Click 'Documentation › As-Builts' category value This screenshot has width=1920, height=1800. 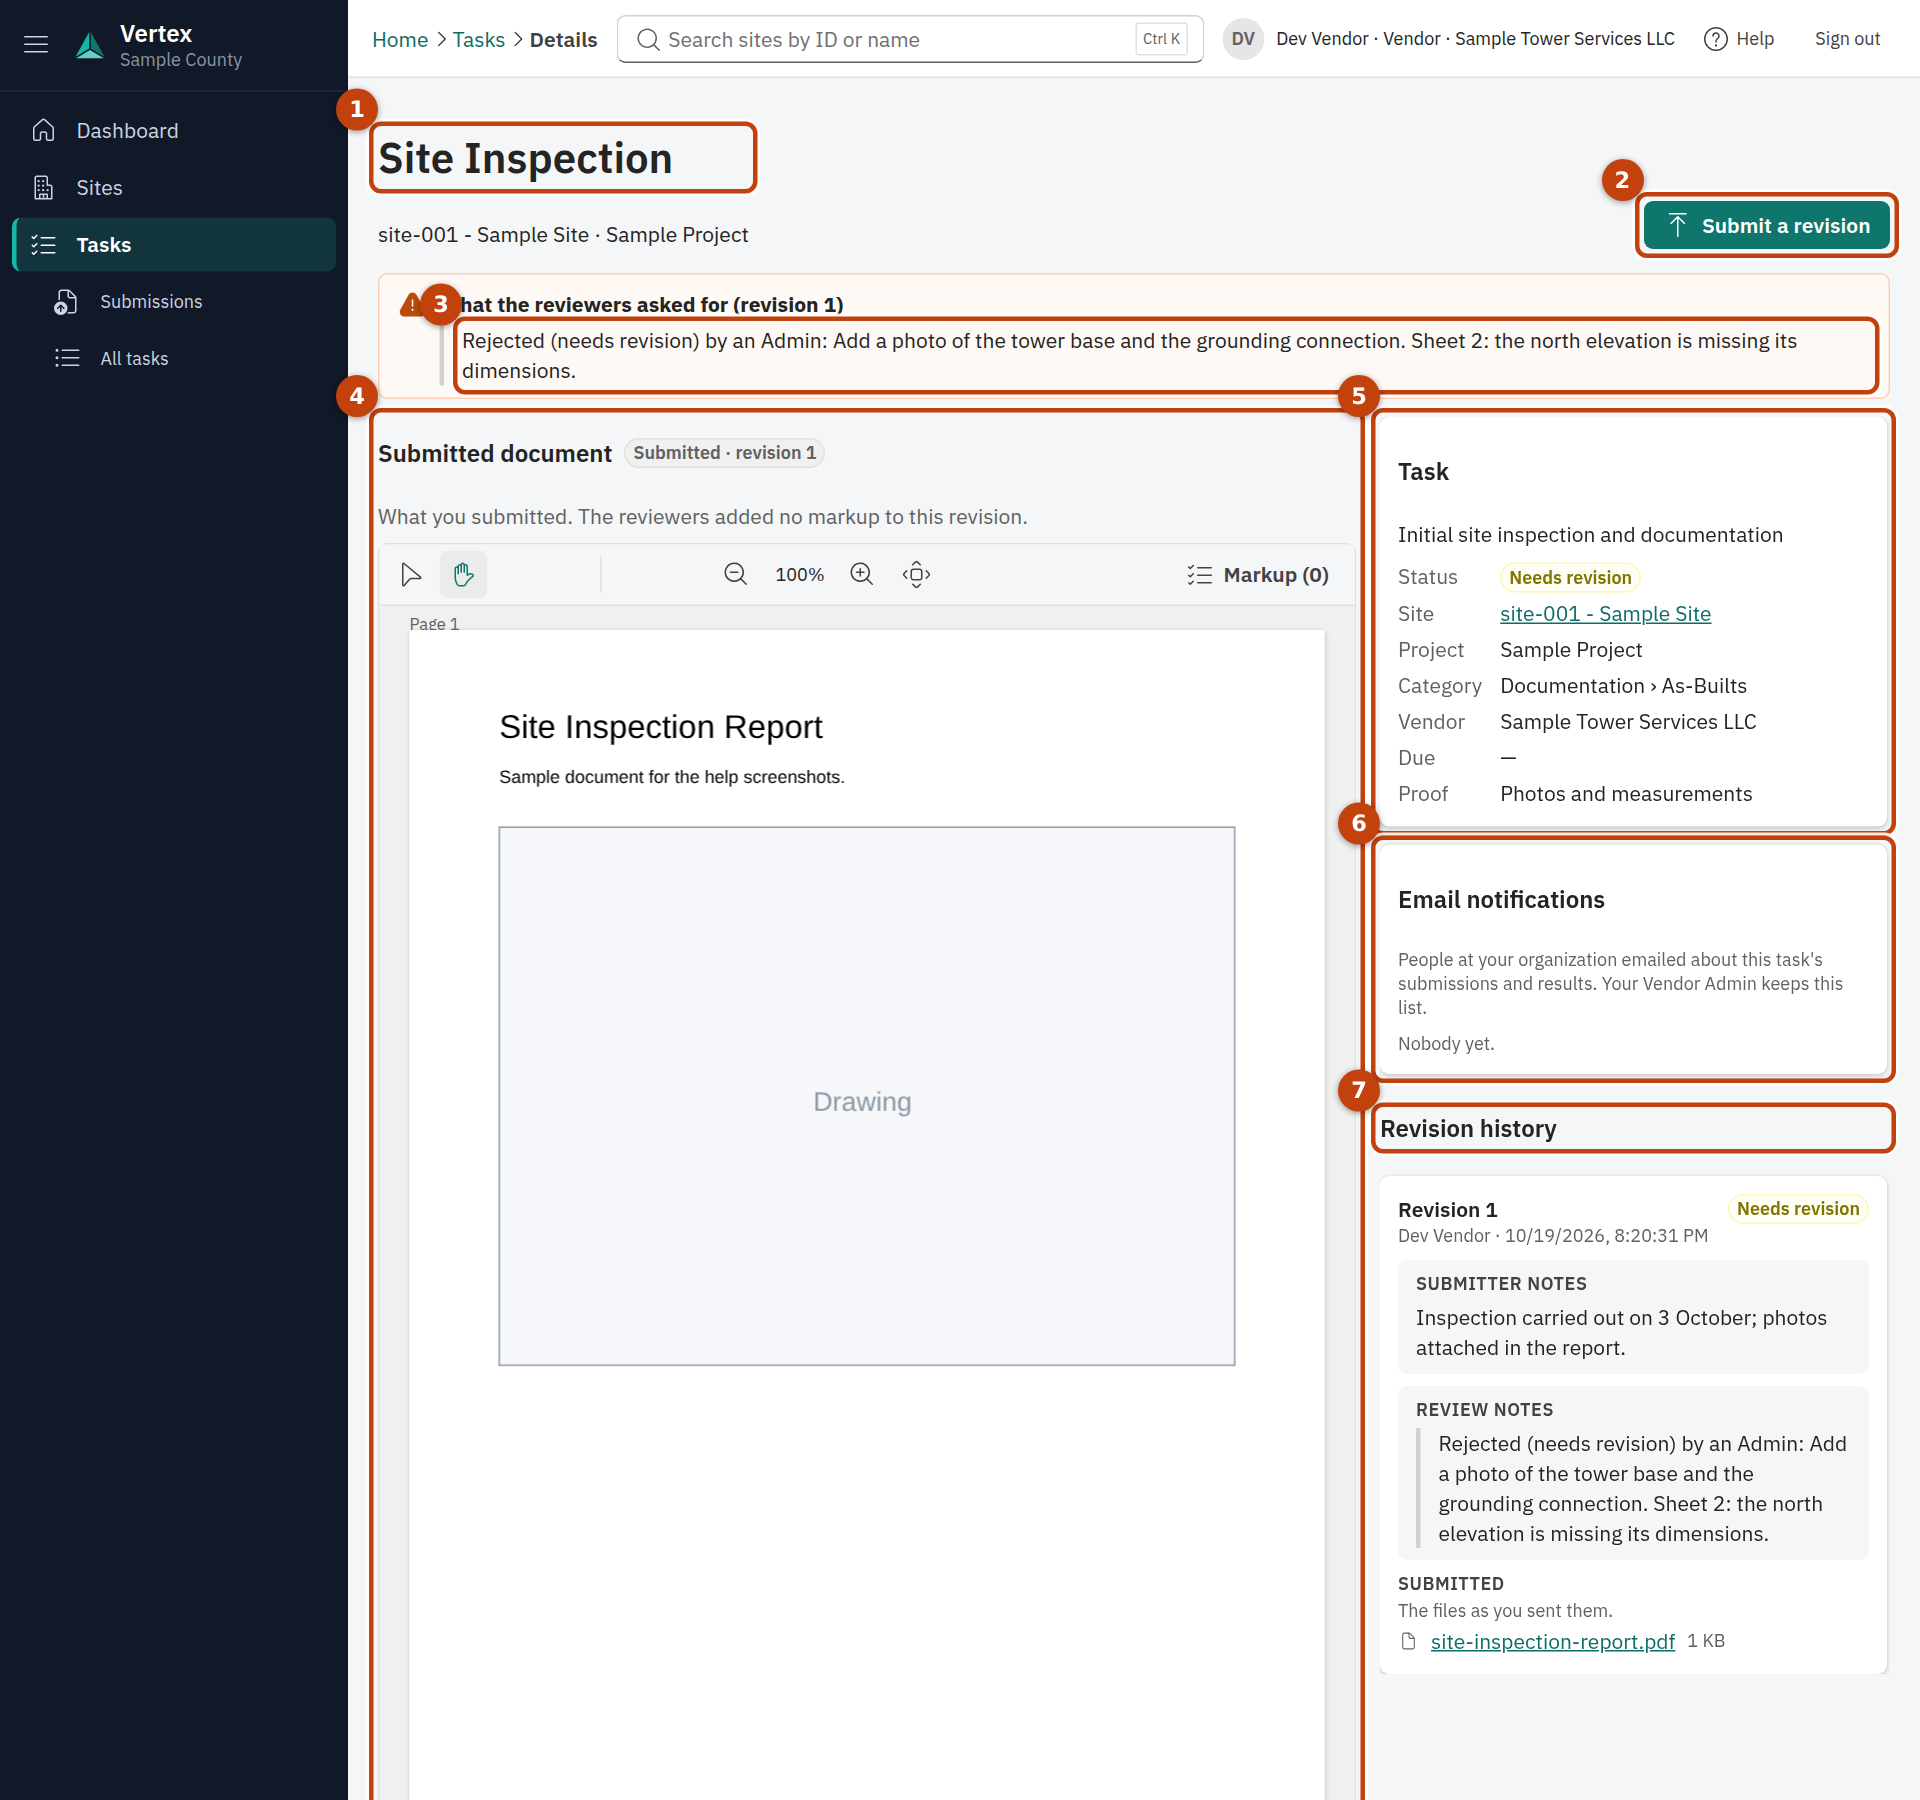1624,686
